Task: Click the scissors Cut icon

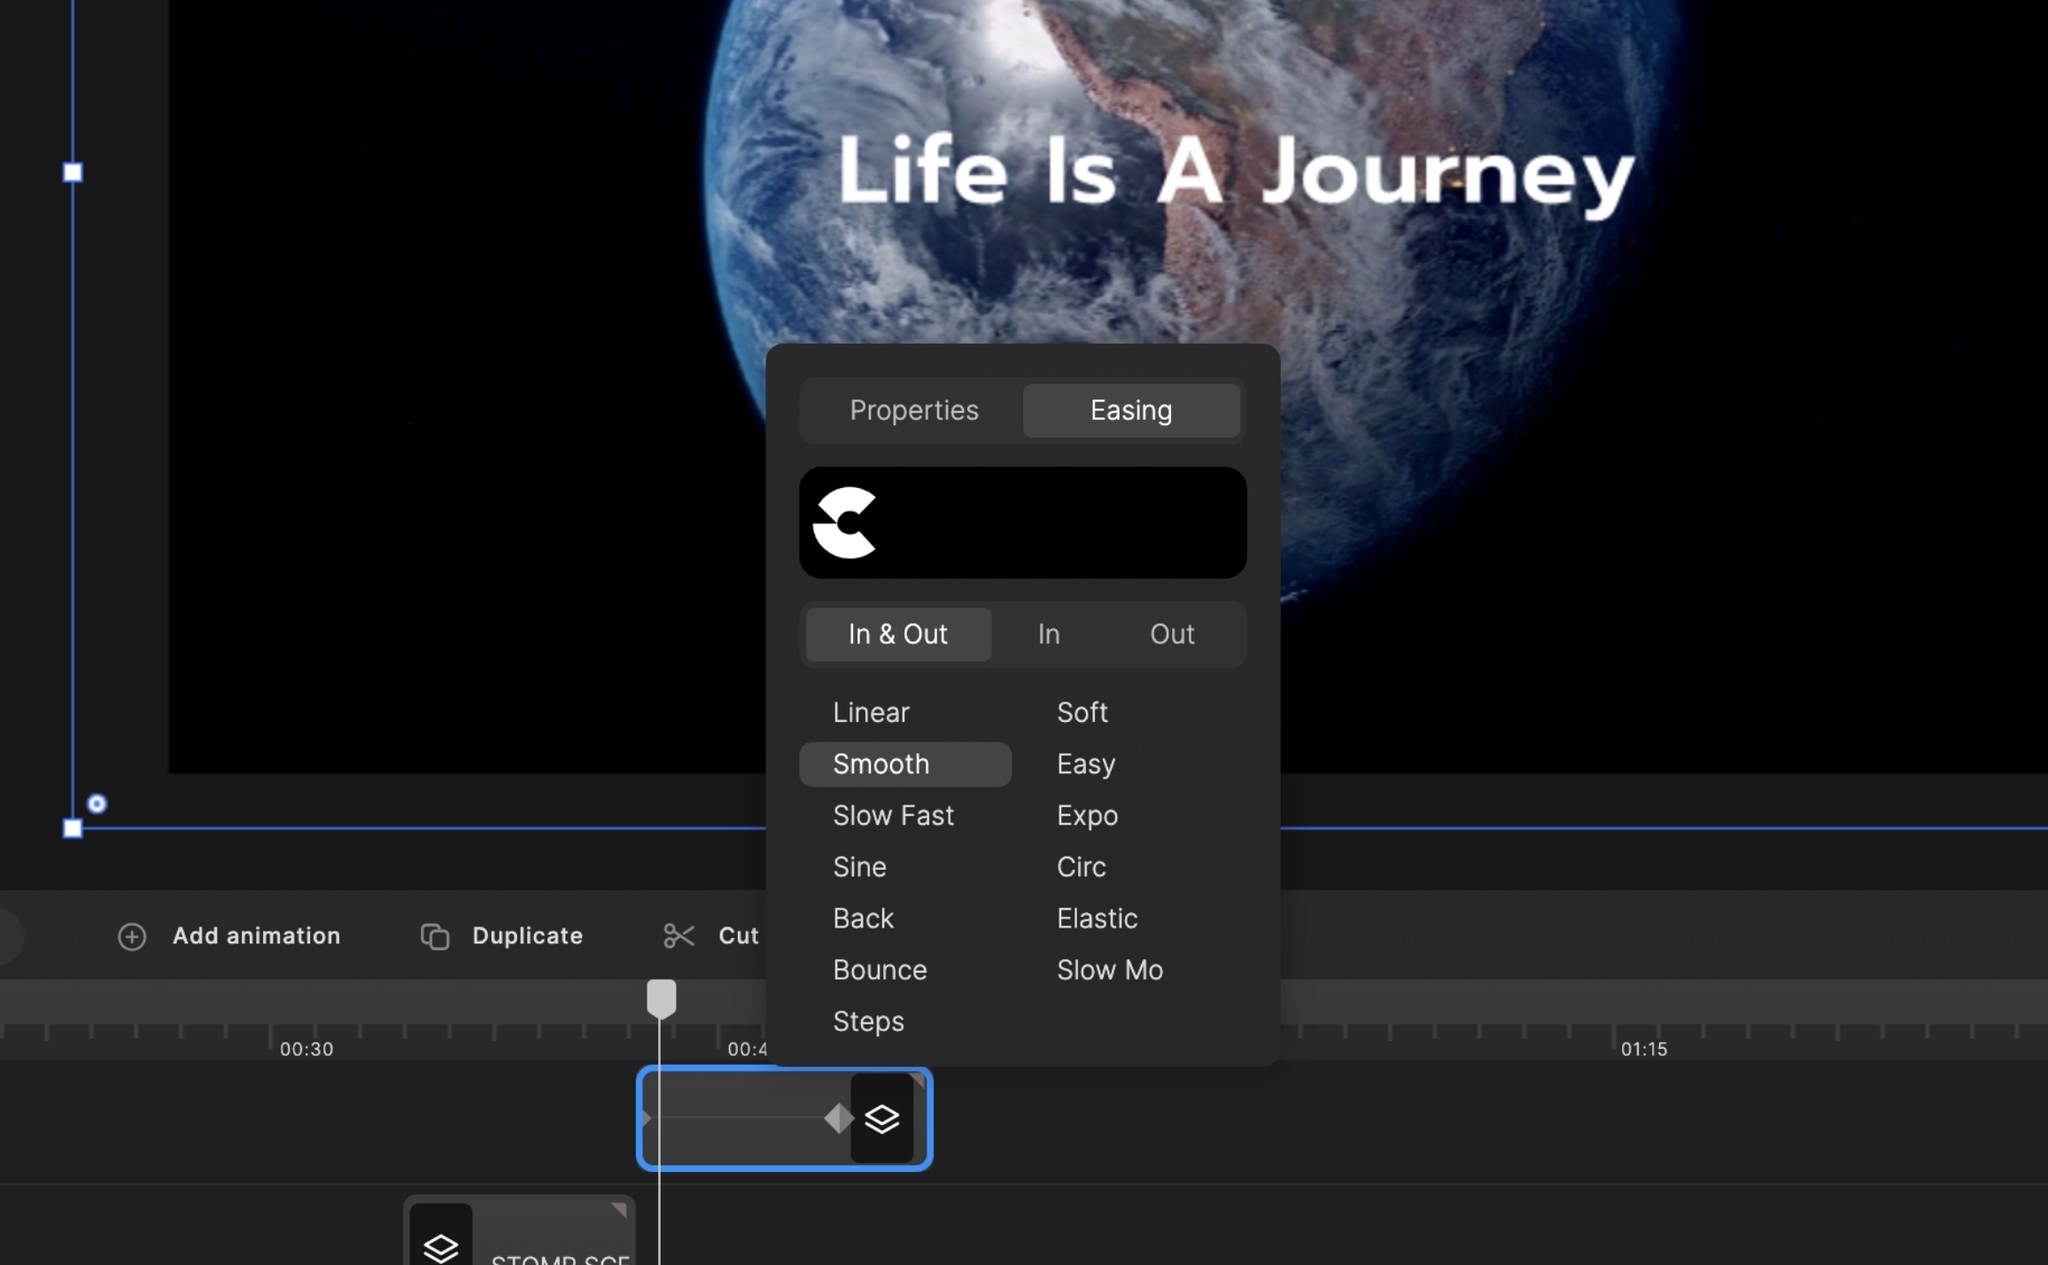Action: point(678,936)
